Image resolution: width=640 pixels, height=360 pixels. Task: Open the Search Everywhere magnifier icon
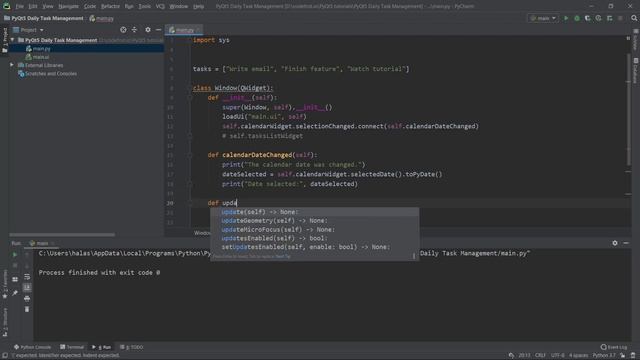[634, 18]
